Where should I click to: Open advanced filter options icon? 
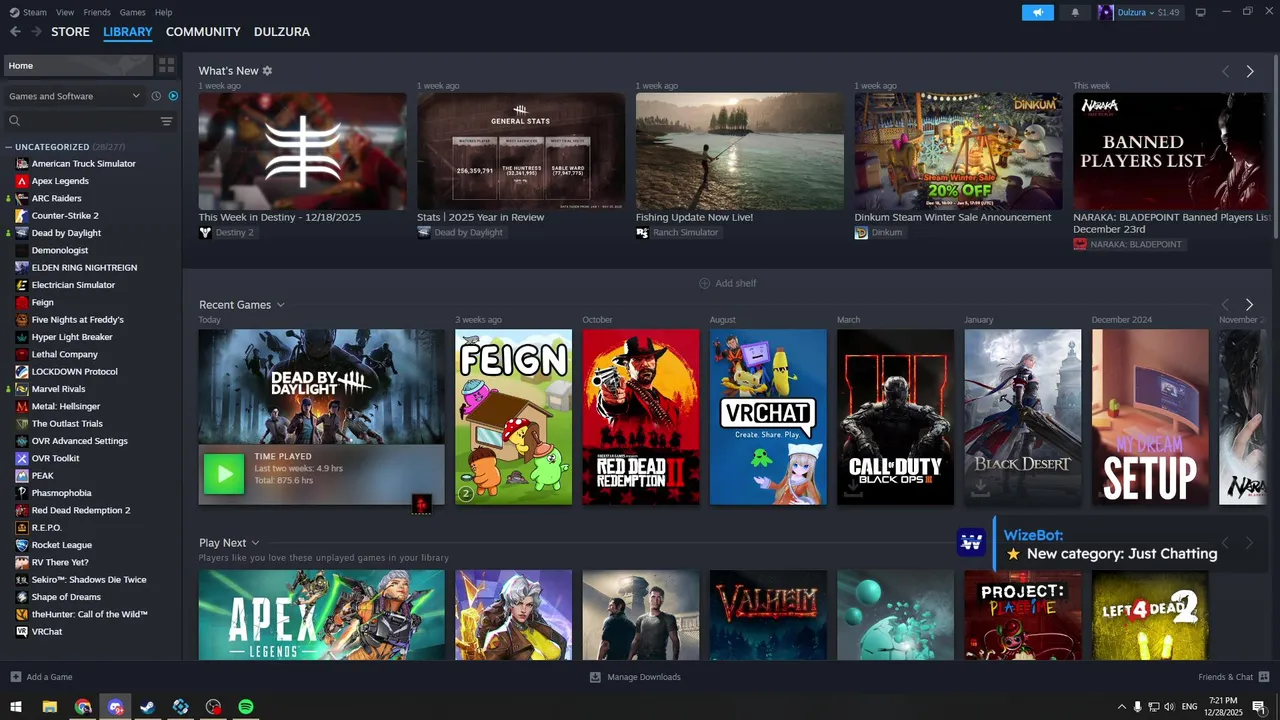click(x=166, y=121)
